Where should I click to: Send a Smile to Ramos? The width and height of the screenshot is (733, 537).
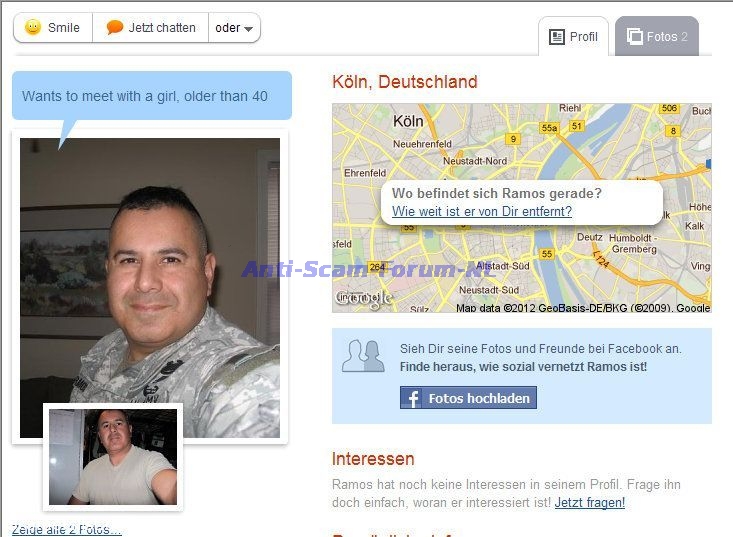53,28
